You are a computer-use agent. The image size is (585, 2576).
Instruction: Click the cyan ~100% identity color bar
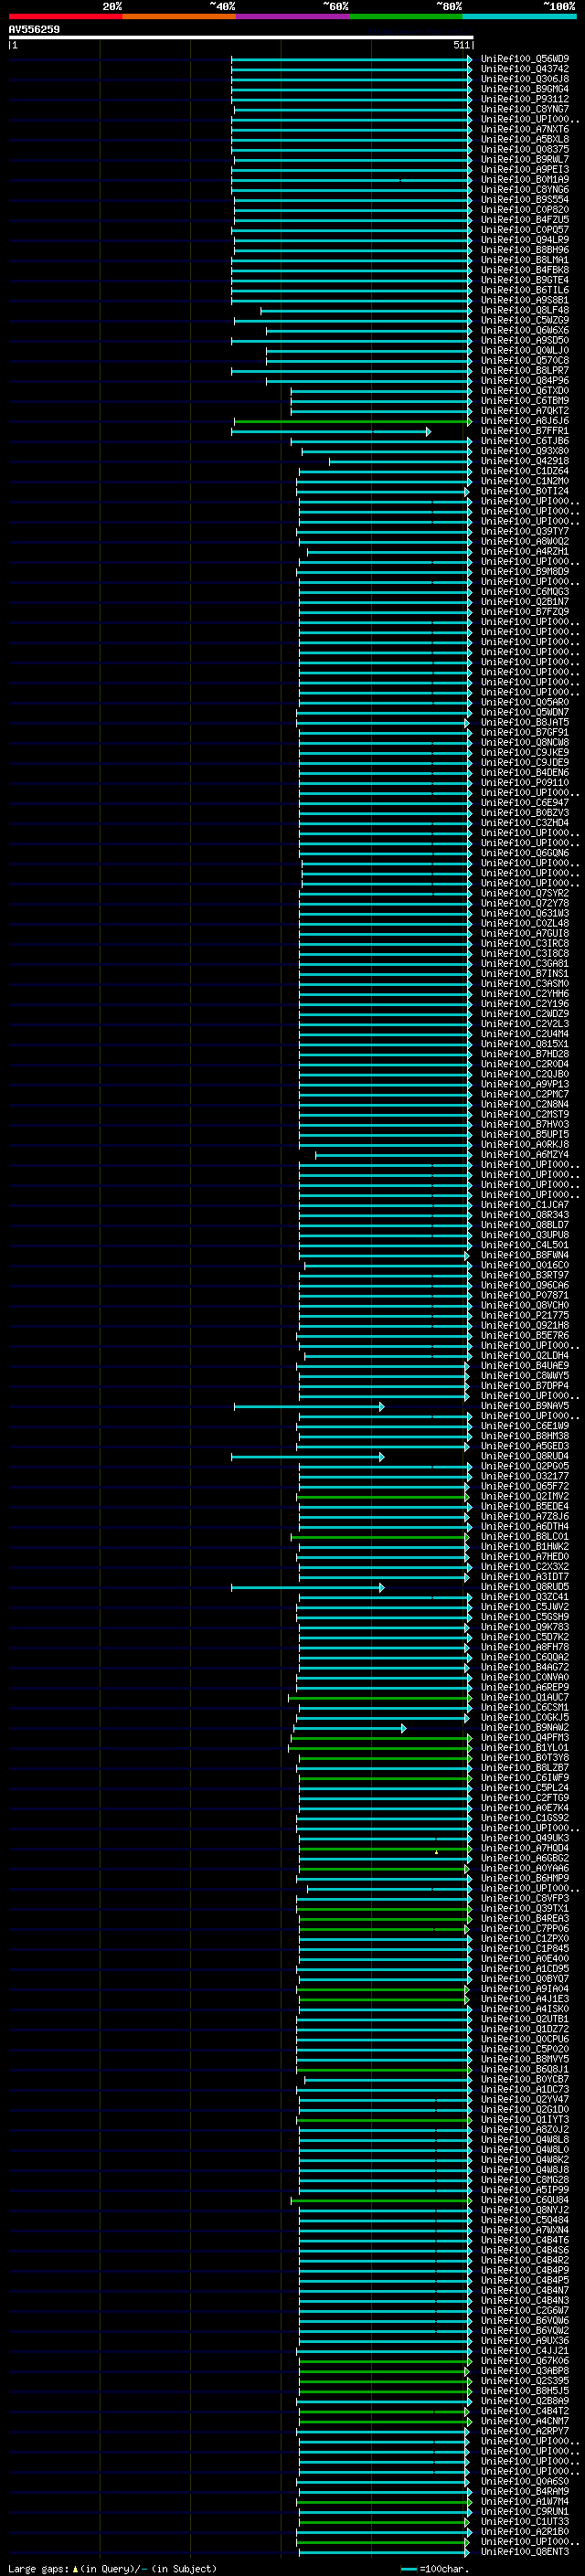[519, 16]
